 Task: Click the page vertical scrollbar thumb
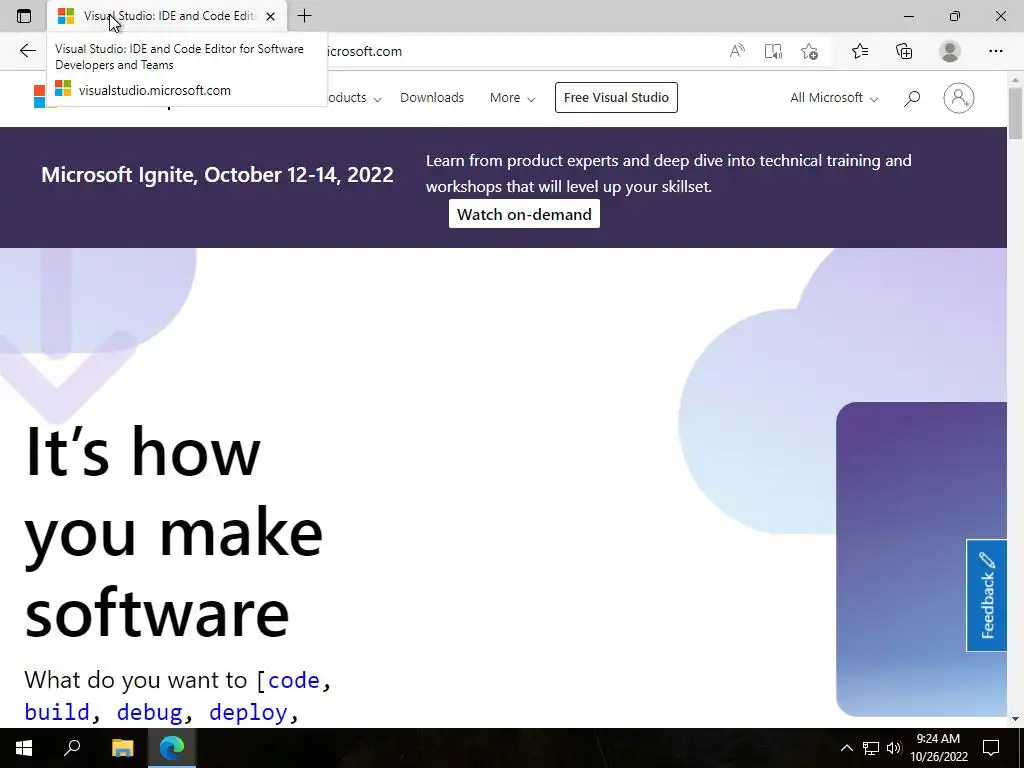pyautogui.click(x=1016, y=112)
